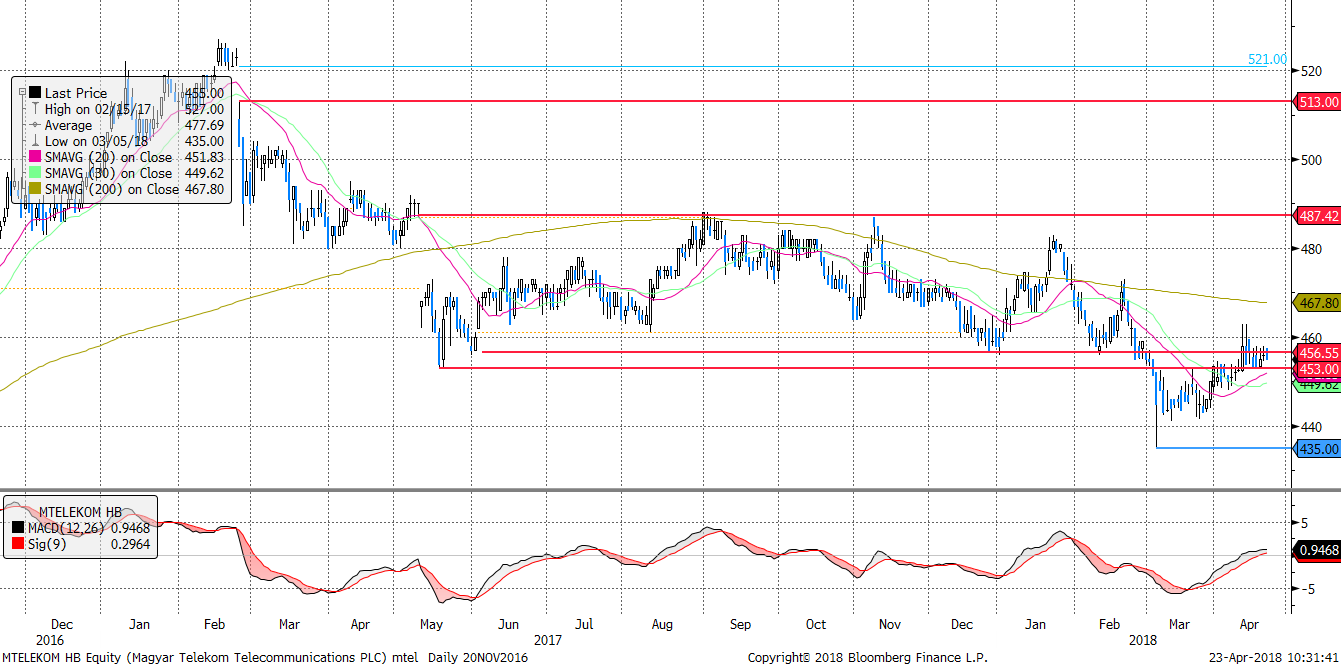Click the -5 tick on MACD axis

pyautogui.click(x=1309, y=588)
